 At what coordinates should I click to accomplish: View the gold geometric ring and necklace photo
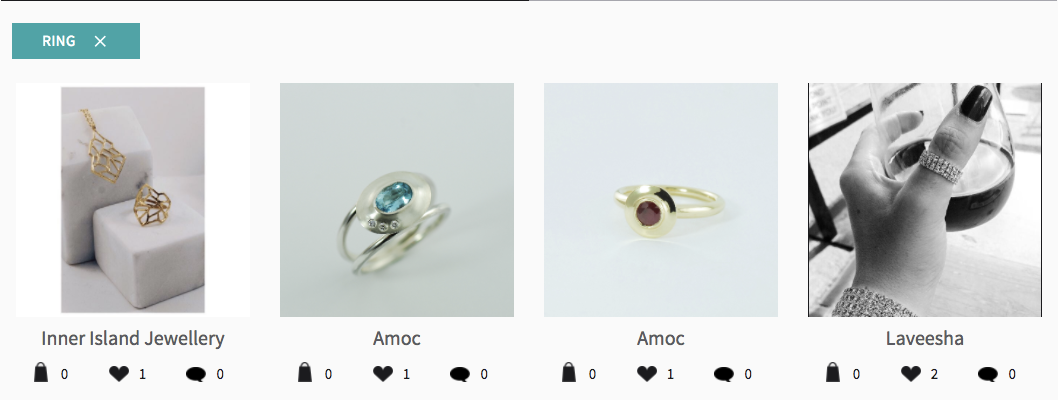click(133, 200)
